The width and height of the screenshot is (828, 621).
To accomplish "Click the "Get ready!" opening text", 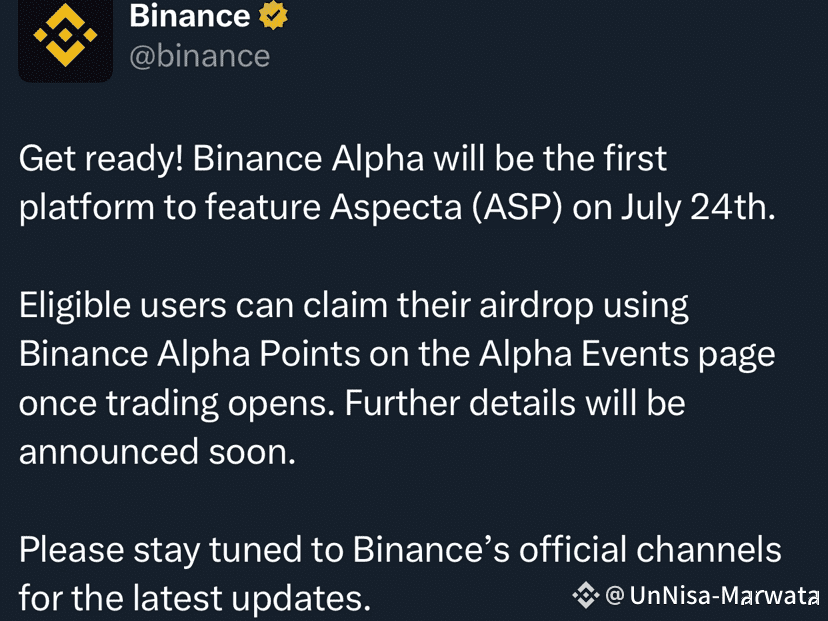I will [100, 159].
